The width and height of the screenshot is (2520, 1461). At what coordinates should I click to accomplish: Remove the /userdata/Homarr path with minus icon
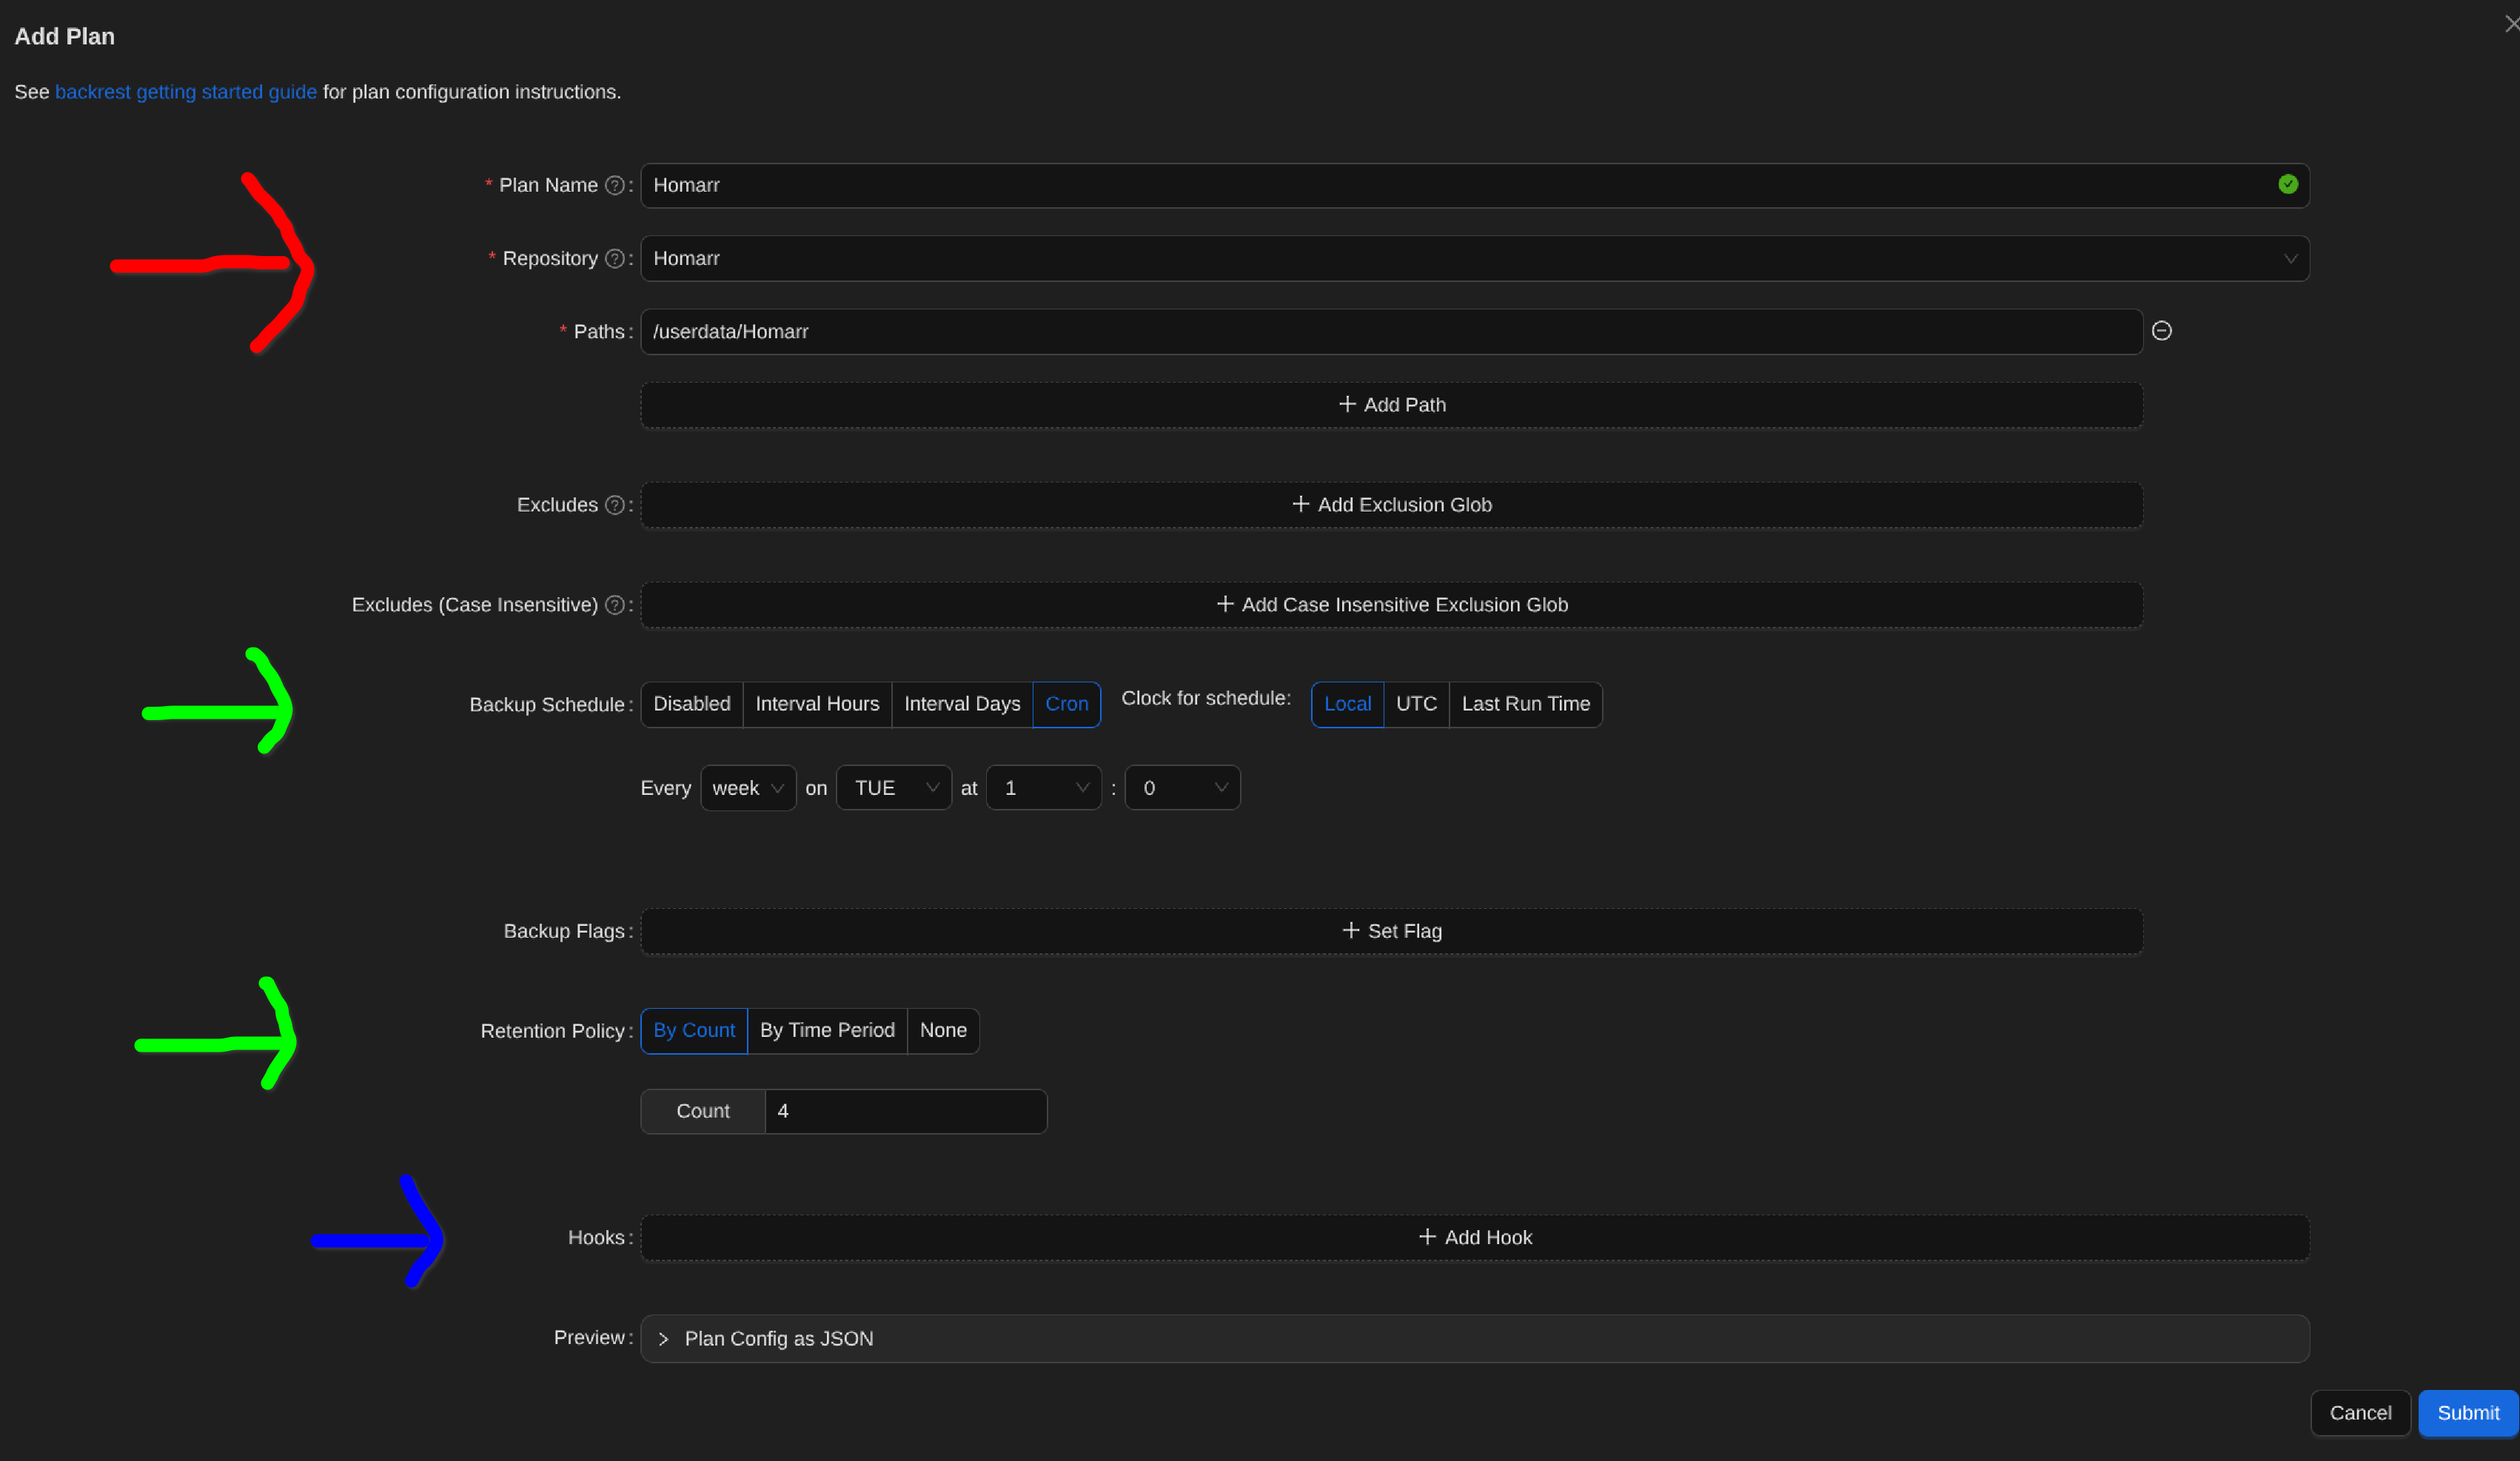2161,331
